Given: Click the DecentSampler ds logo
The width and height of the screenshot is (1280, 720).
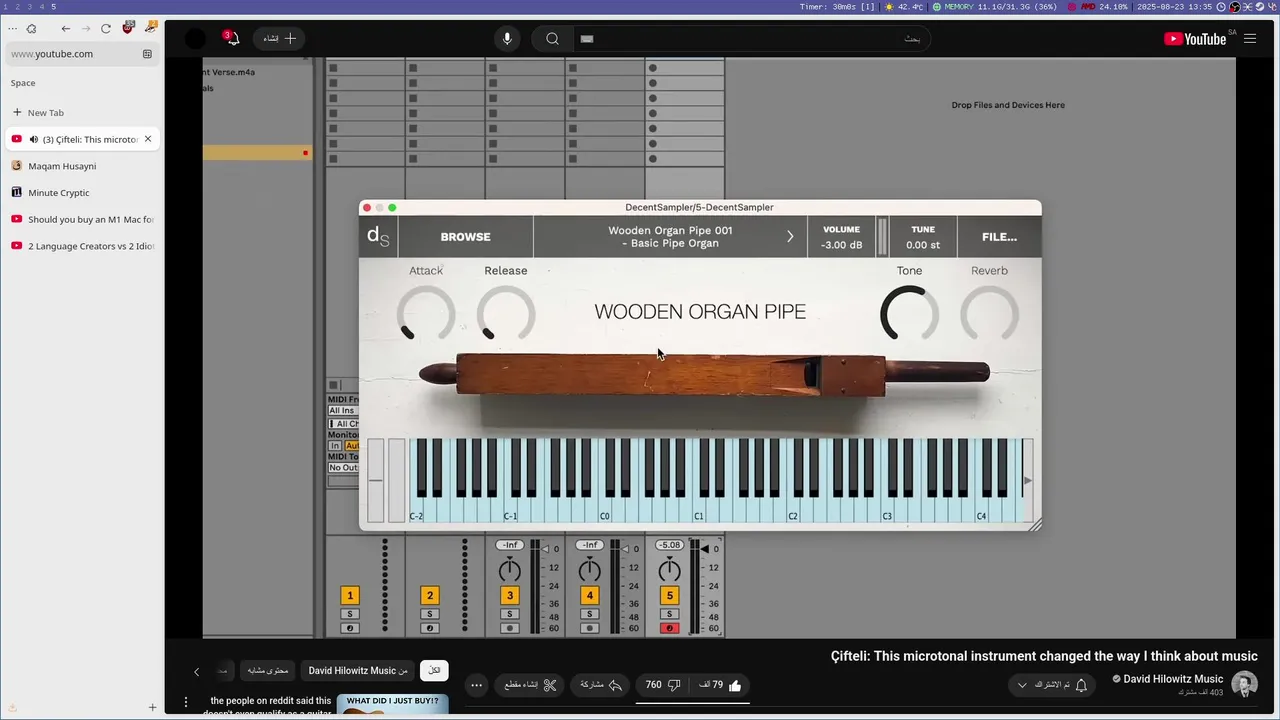Looking at the screenshot, I should coord(378,237).
